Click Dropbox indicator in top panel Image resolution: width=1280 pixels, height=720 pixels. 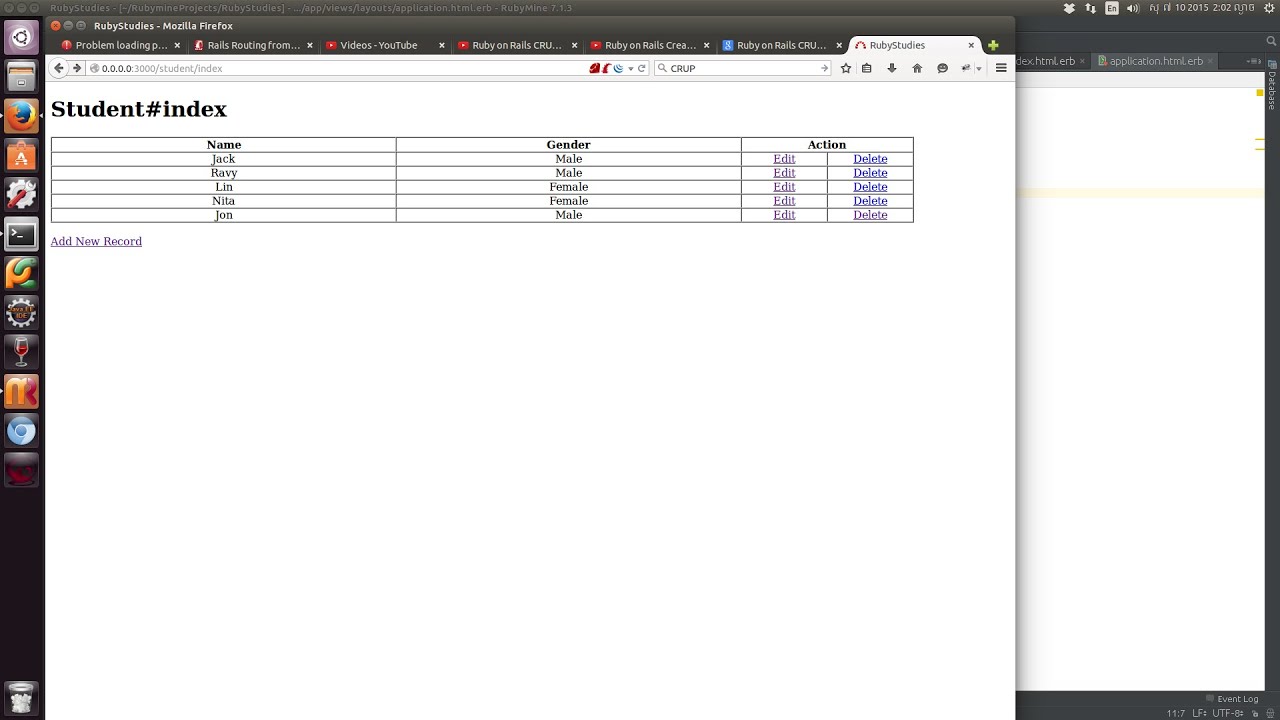pos(1069,8)
